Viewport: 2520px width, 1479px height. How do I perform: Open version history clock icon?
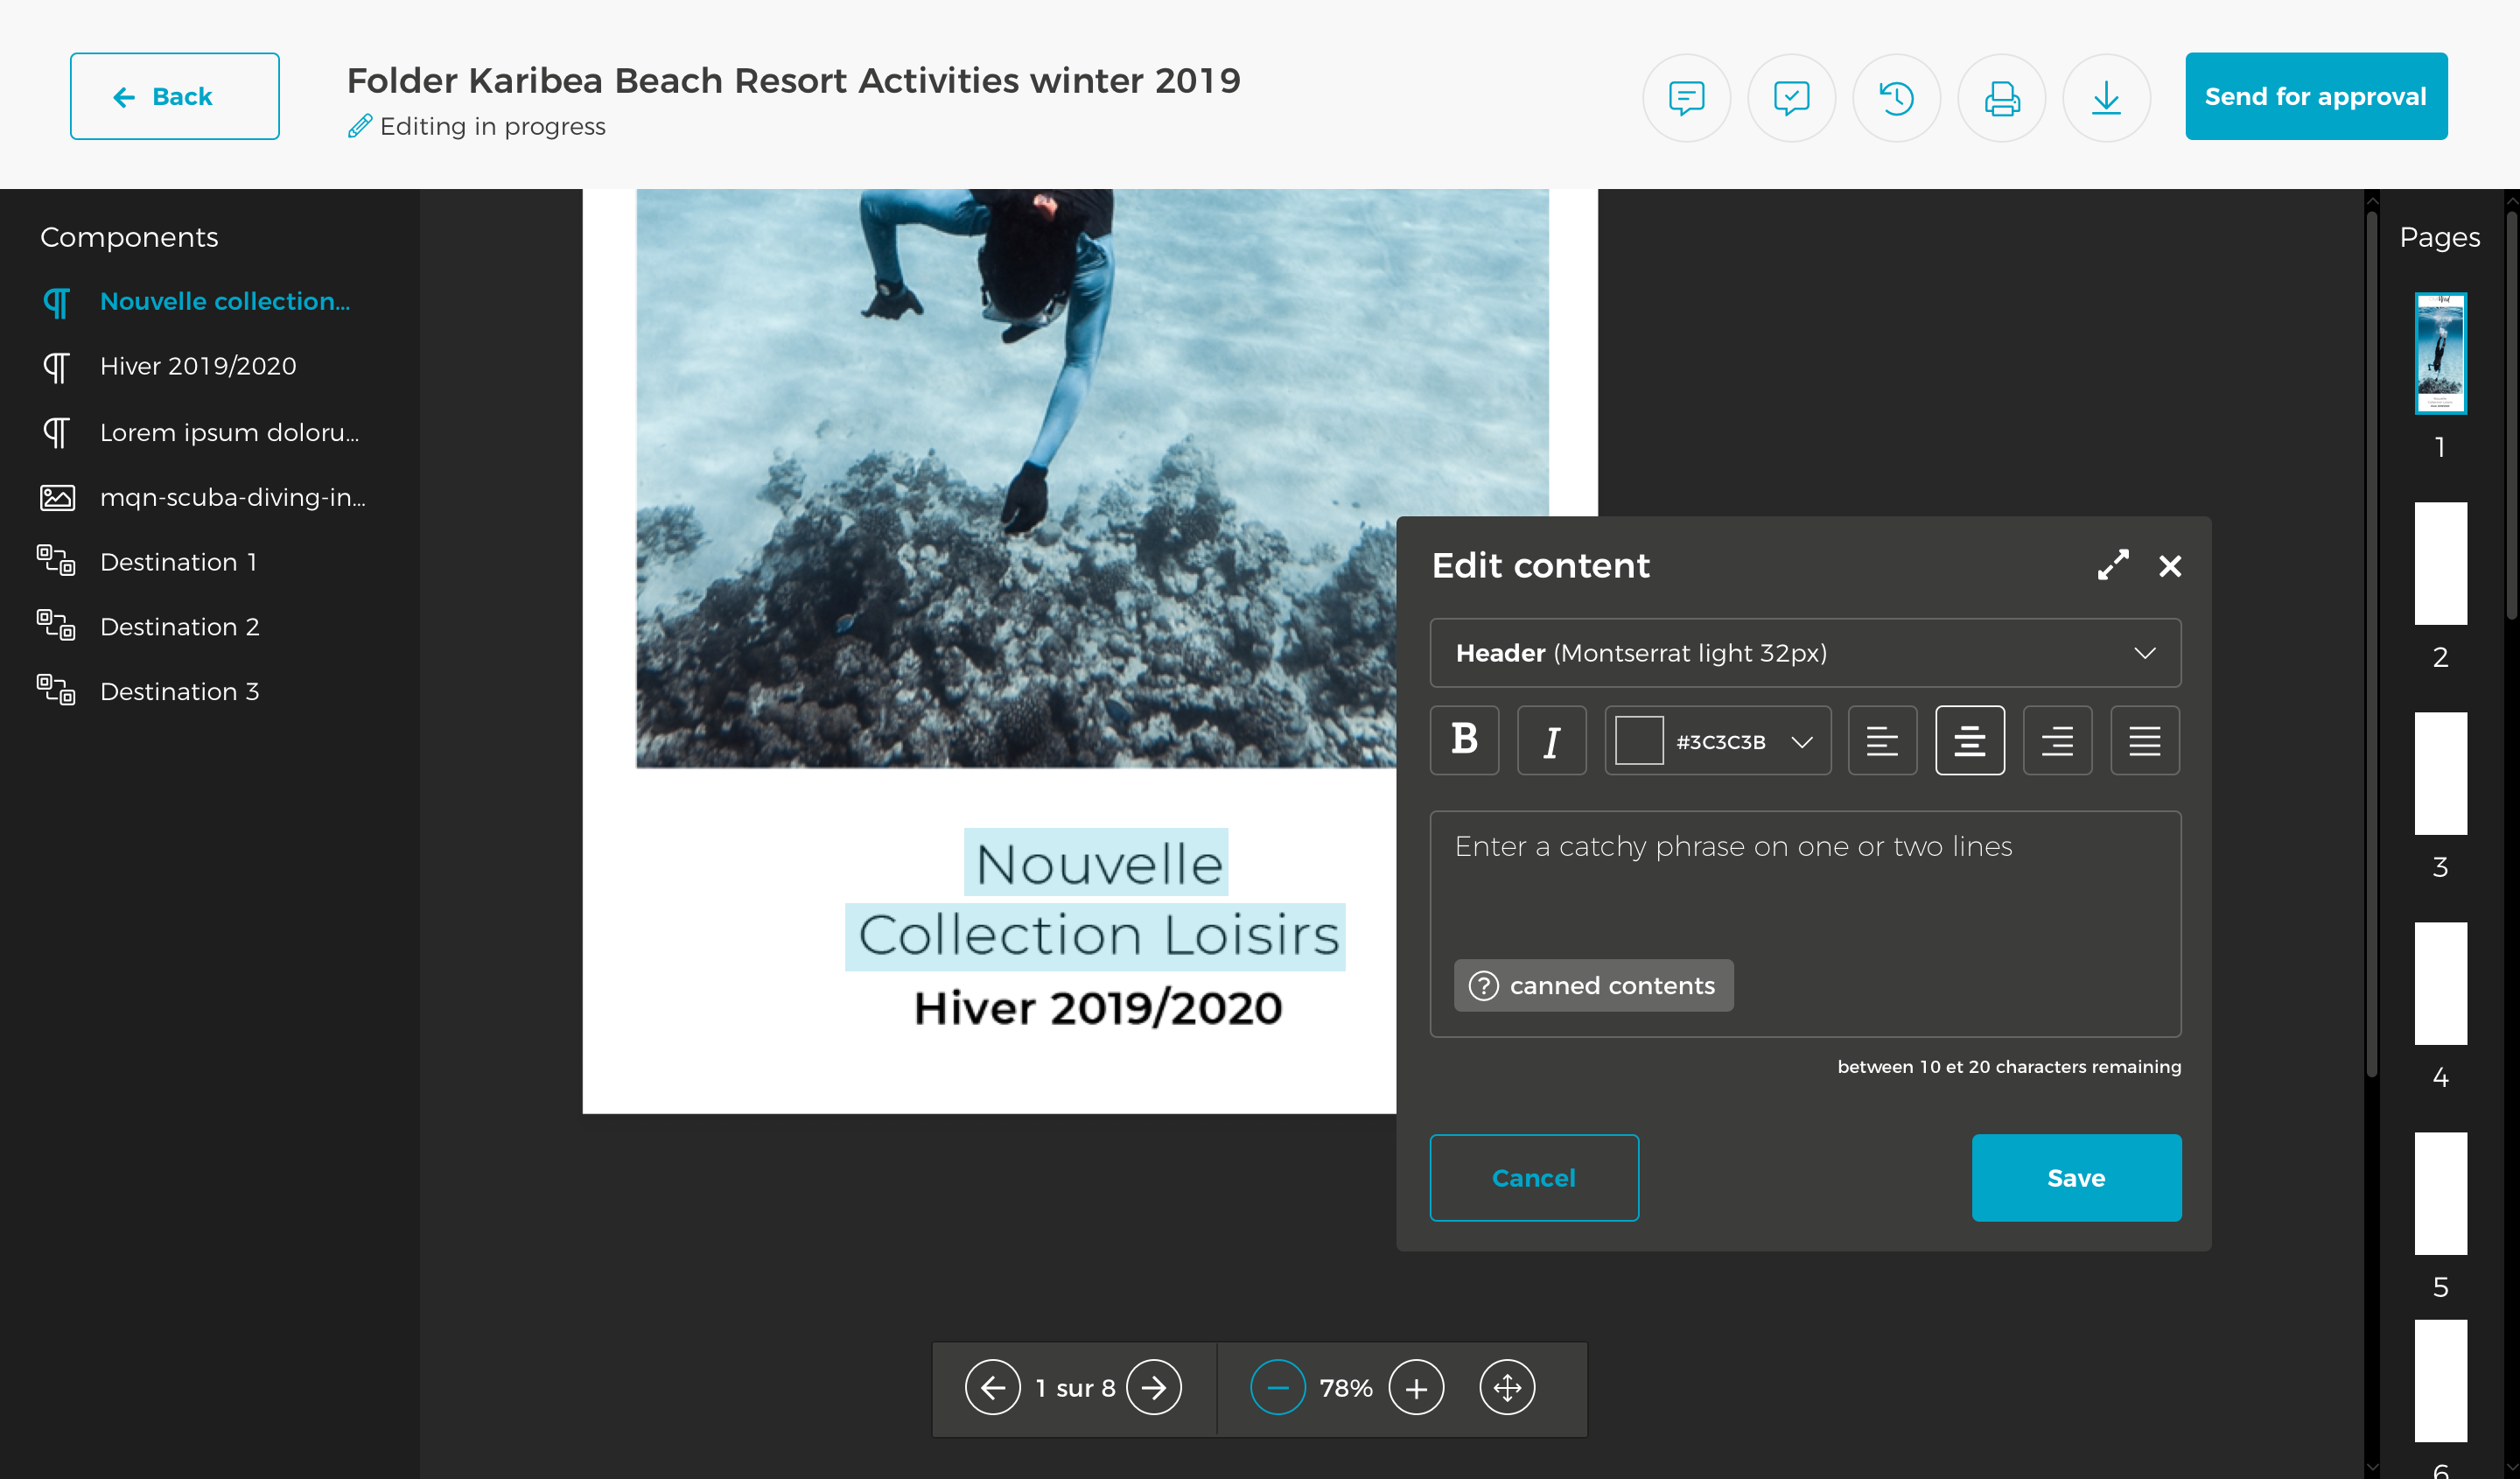1896,97
